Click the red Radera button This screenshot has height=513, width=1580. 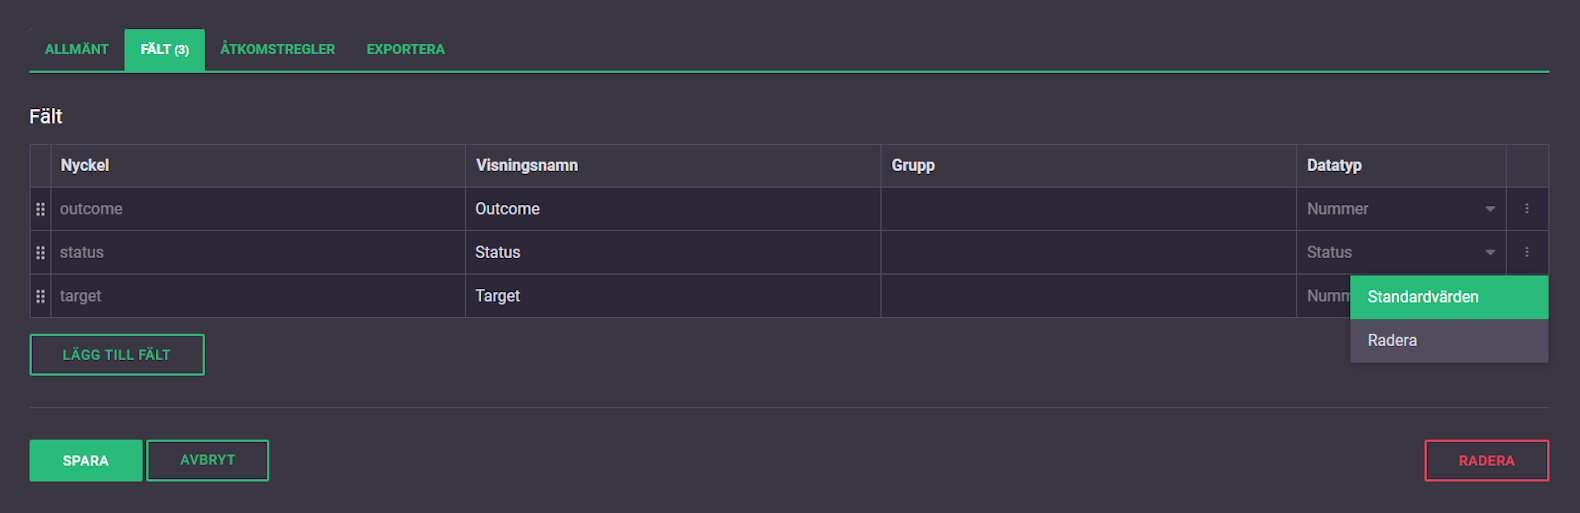click(1486, 461)
